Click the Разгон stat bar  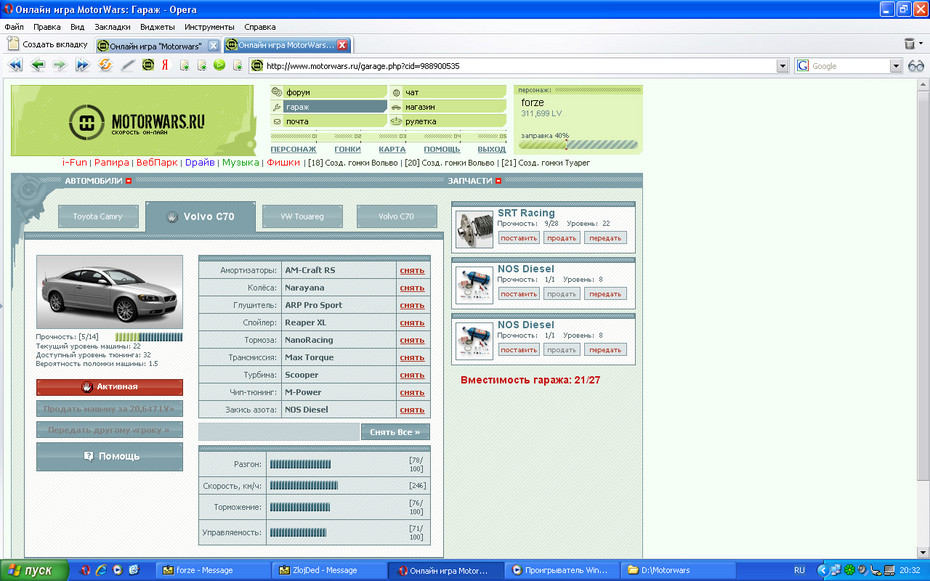pyautogui.click(x=301, y=464)
